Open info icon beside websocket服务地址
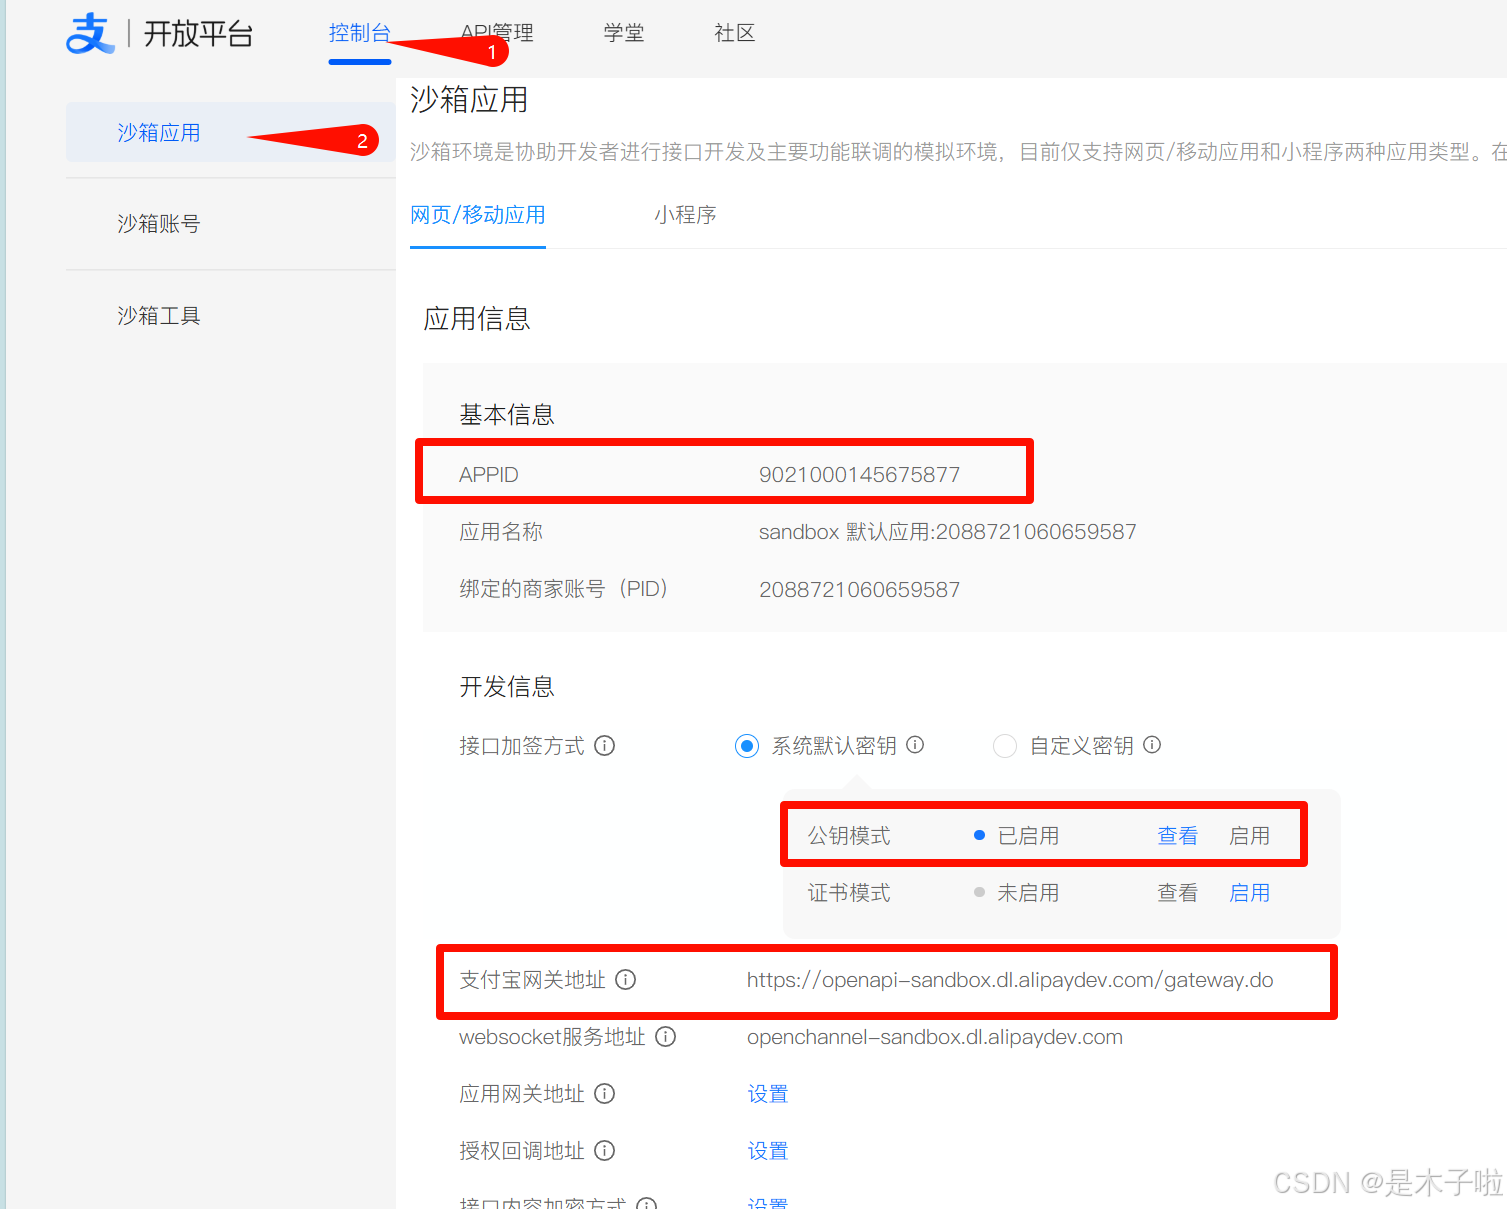This screenshot has width=1507, height=1209. click(666, 1036)
